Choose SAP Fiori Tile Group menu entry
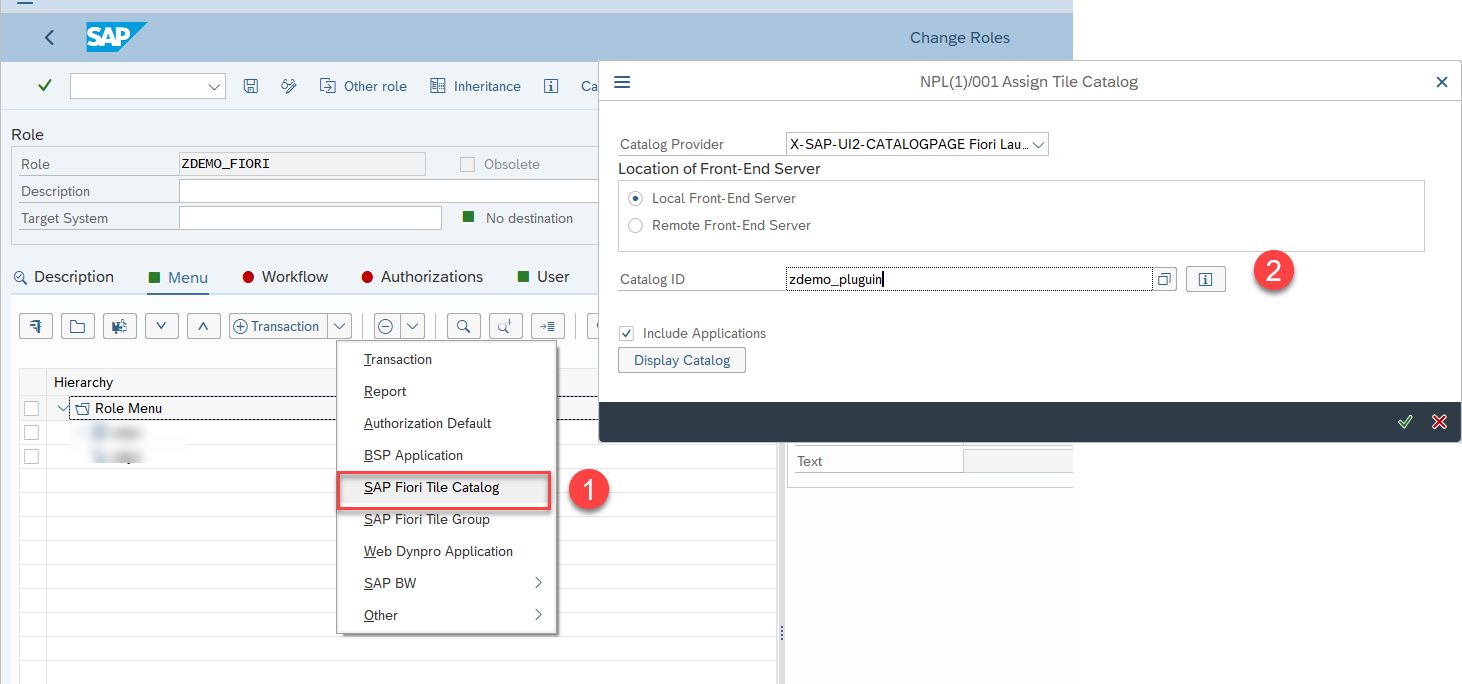 [x=427, y=519]
